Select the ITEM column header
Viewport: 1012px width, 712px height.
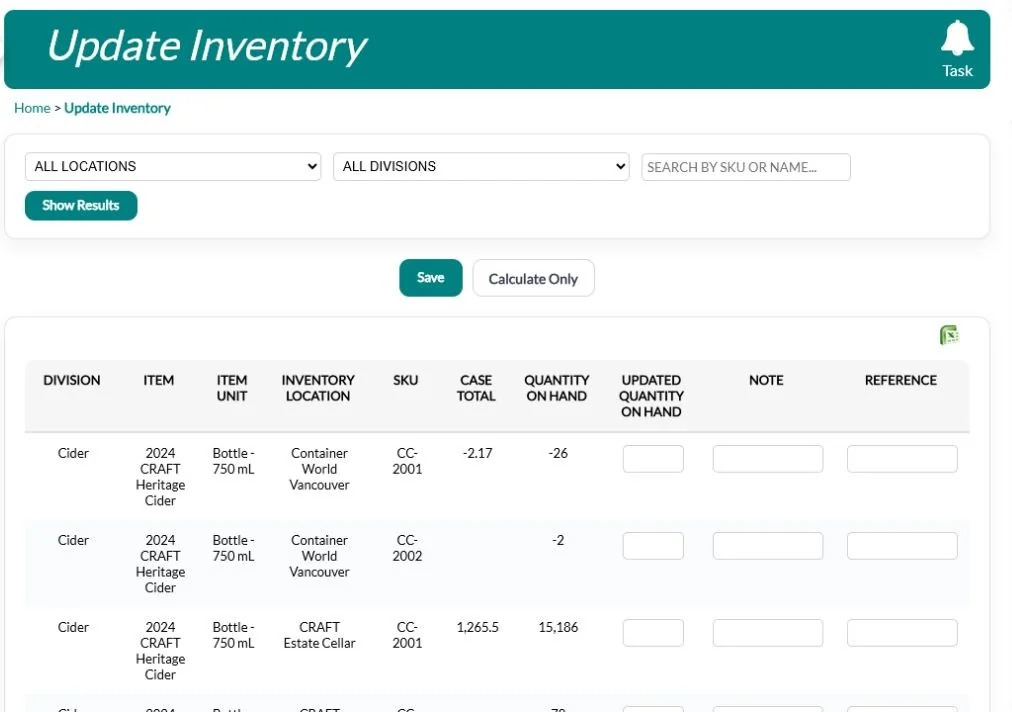point(159,380)
